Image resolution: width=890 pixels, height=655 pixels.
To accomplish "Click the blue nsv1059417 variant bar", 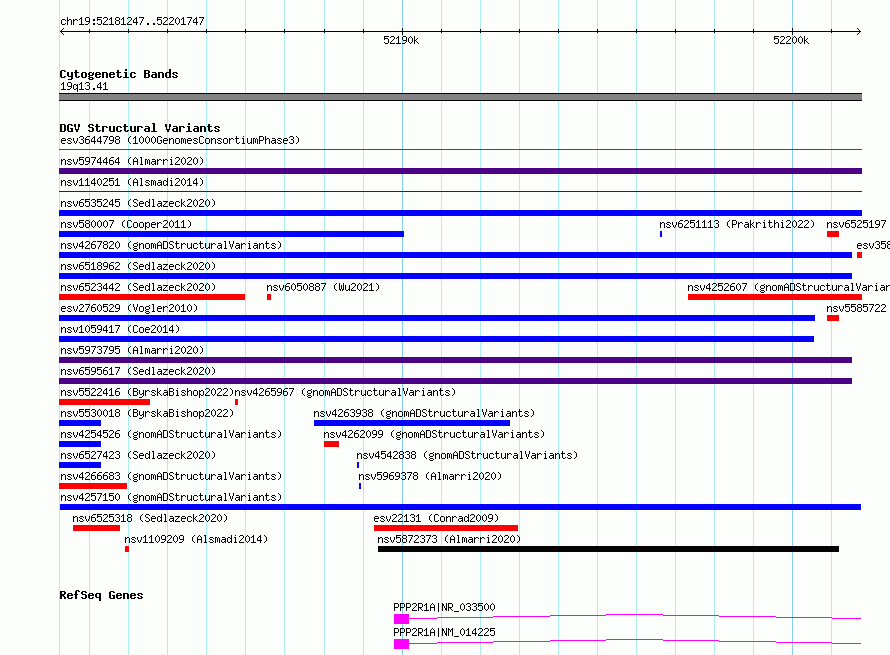I will point(436,339).
